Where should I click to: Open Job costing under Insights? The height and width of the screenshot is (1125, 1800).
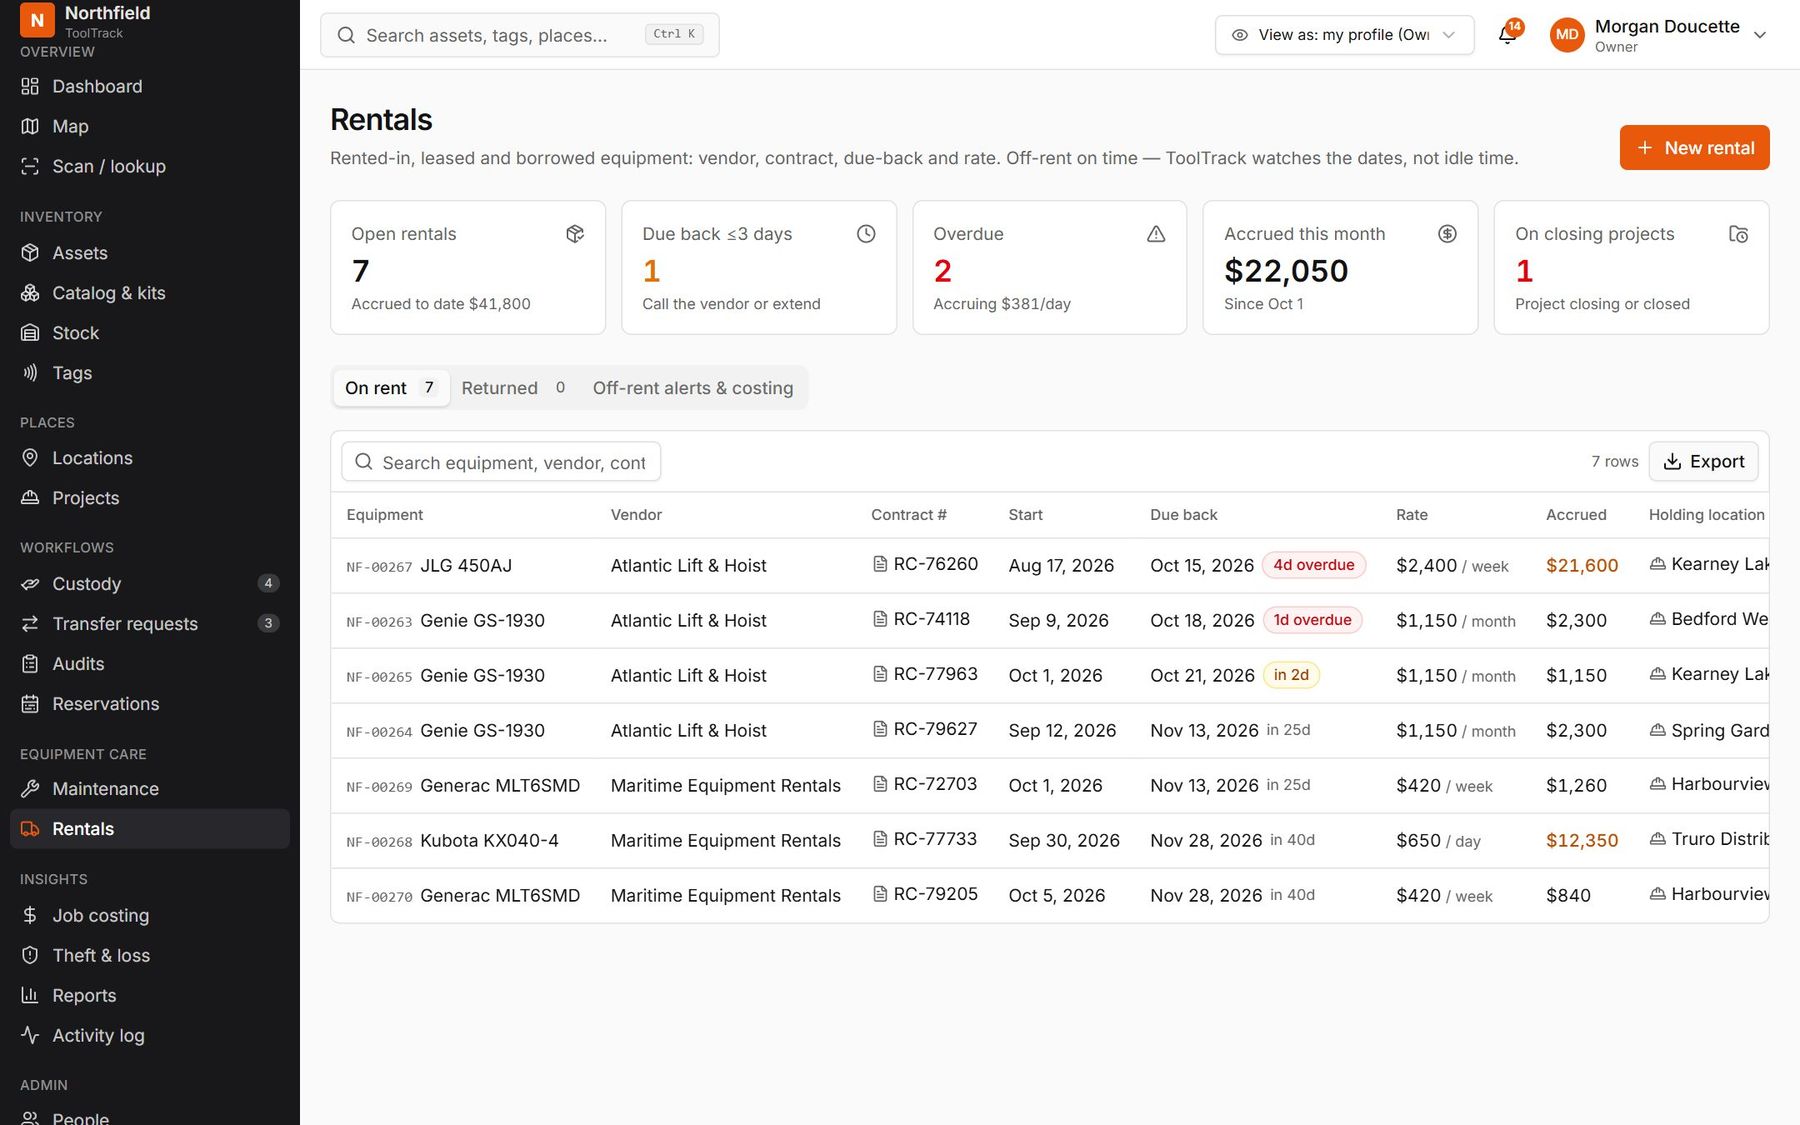point(150,916)
